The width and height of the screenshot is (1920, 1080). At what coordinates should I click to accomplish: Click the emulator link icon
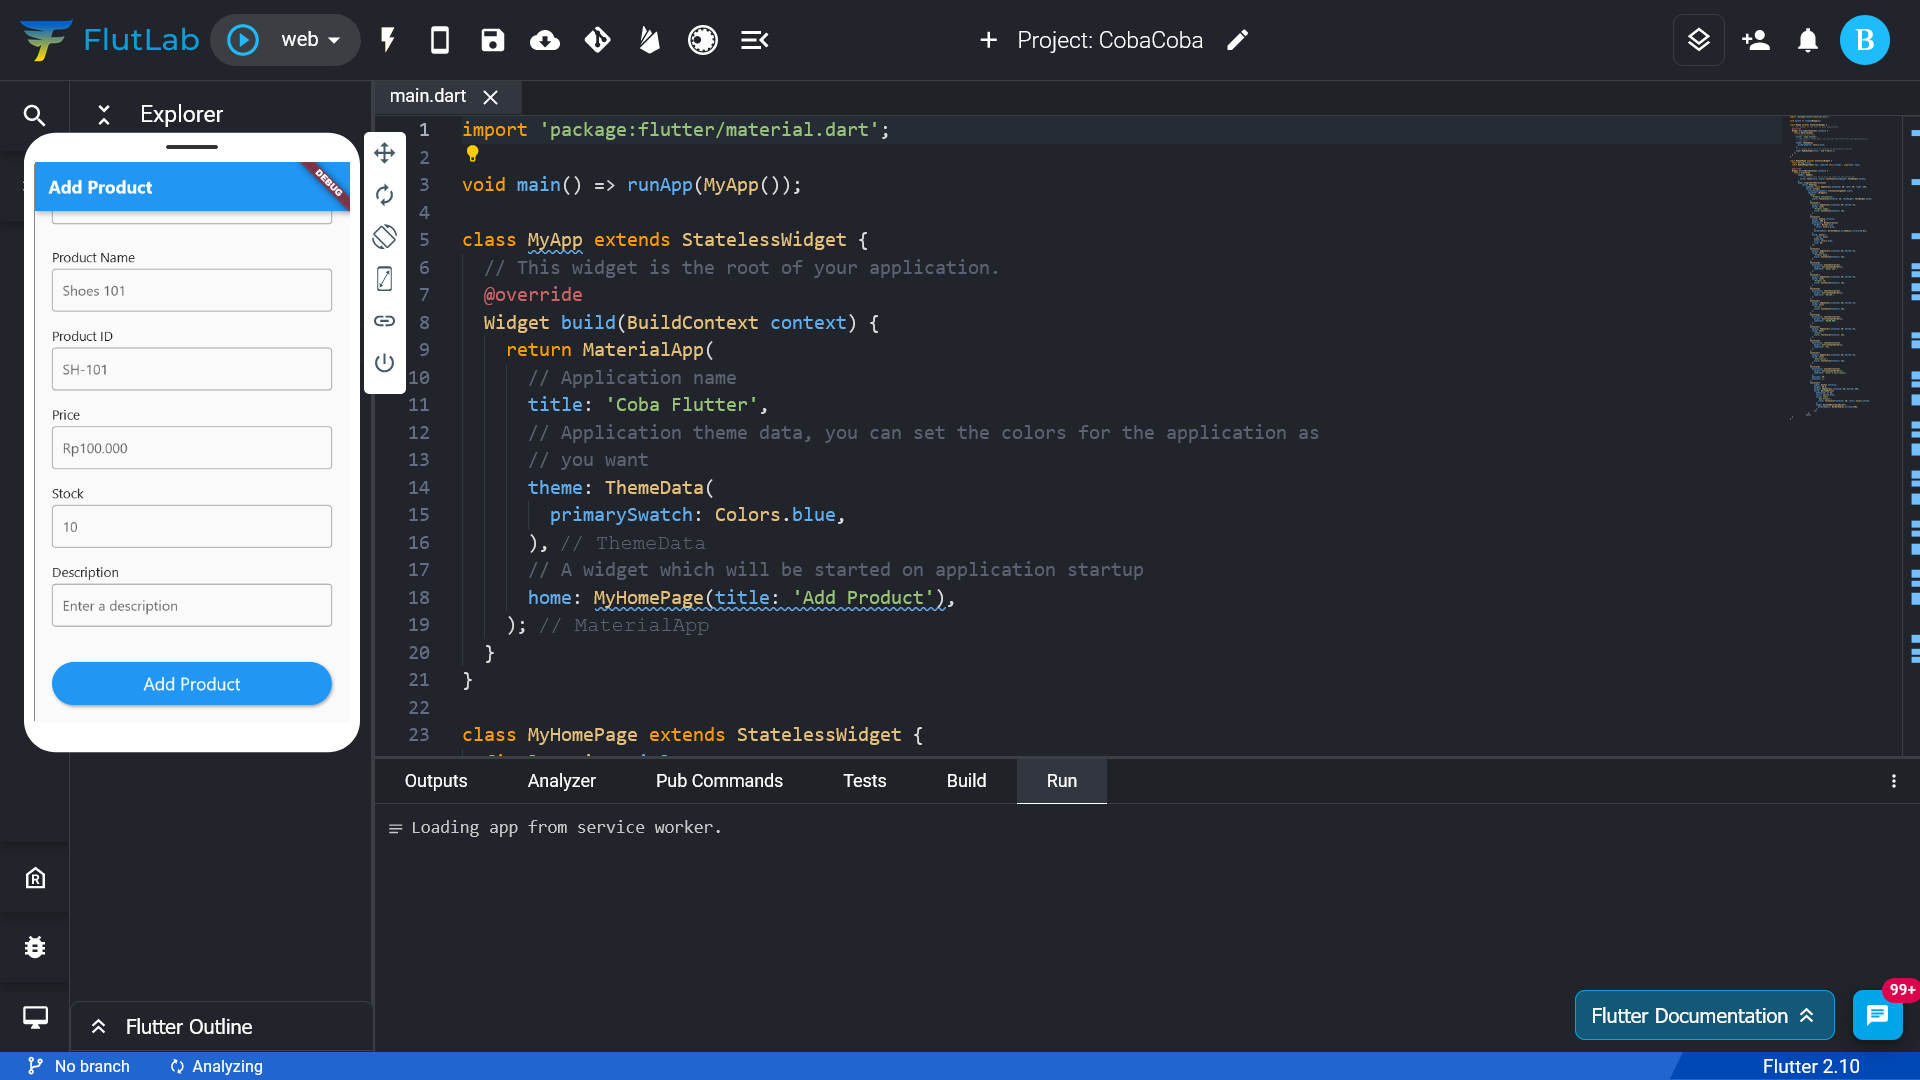(x=385, y=321)
